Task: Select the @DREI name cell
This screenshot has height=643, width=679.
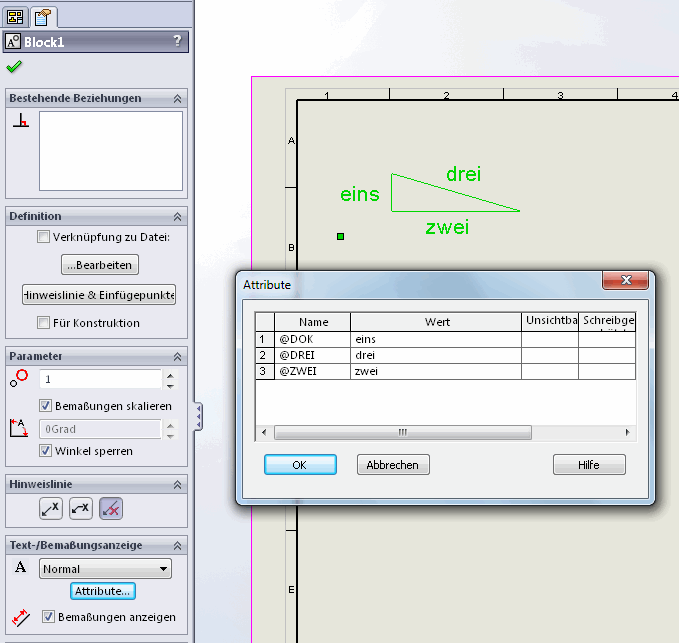Action: tap(312, 355)
